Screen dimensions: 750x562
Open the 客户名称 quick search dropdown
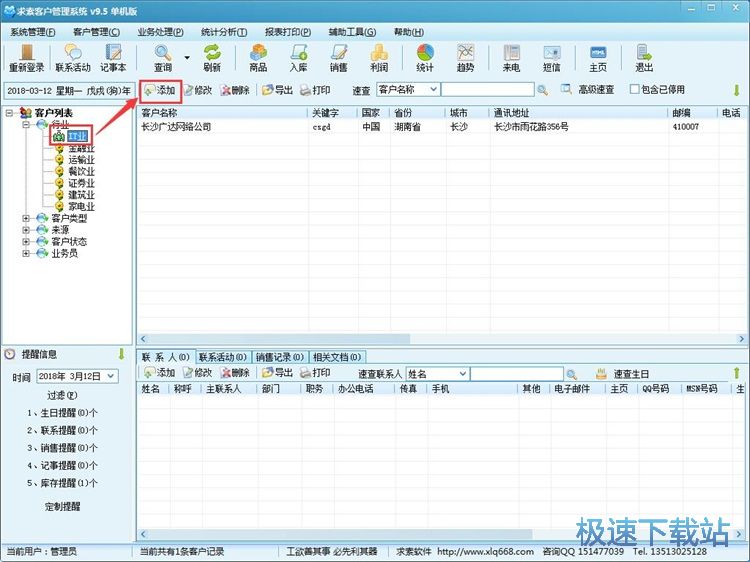click(x=432, y=90)
